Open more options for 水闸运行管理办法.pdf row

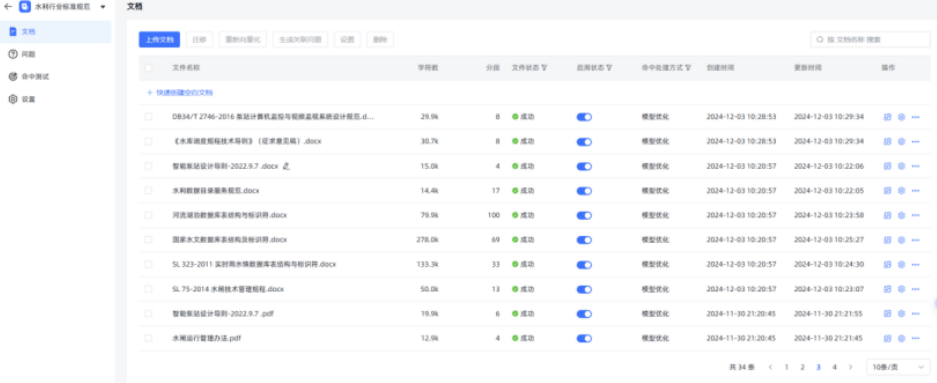[915, 338]
